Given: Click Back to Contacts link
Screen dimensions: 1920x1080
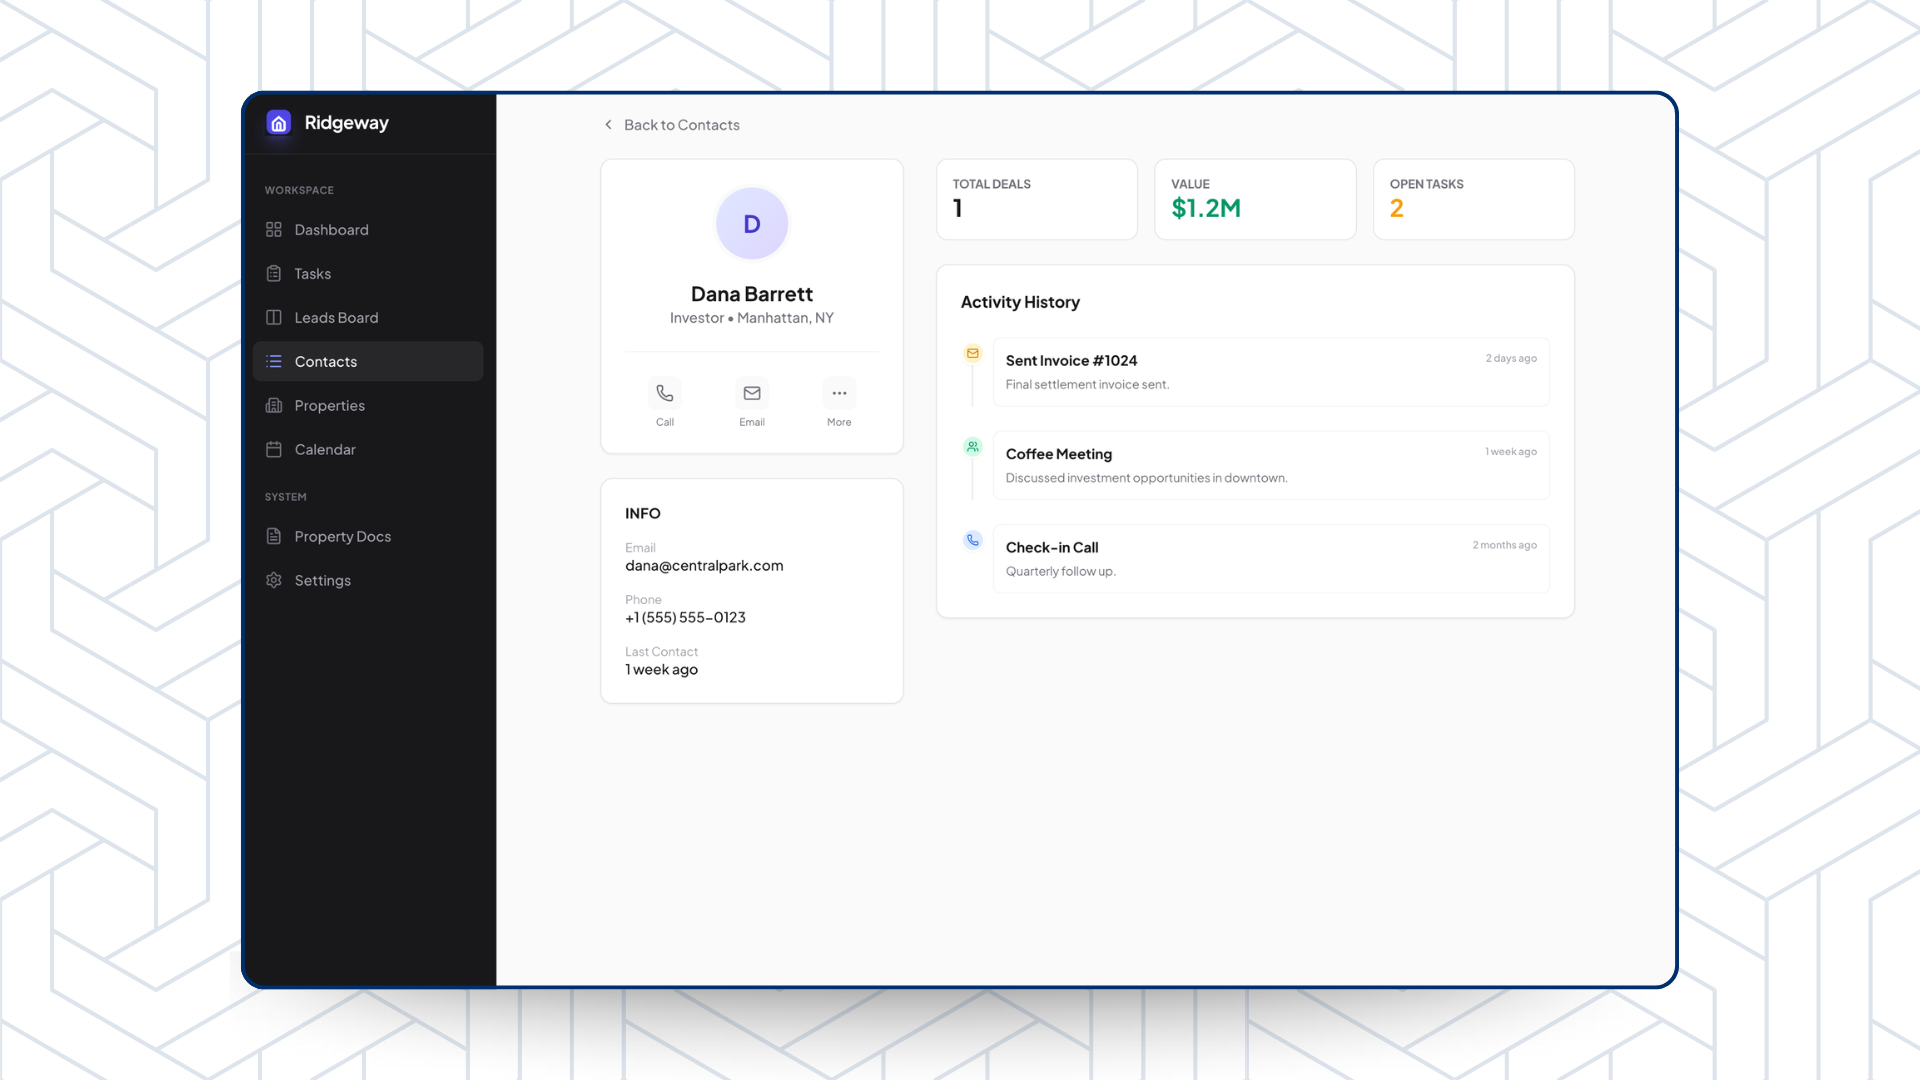Looking at the screenshot, I should coord(681,125).
